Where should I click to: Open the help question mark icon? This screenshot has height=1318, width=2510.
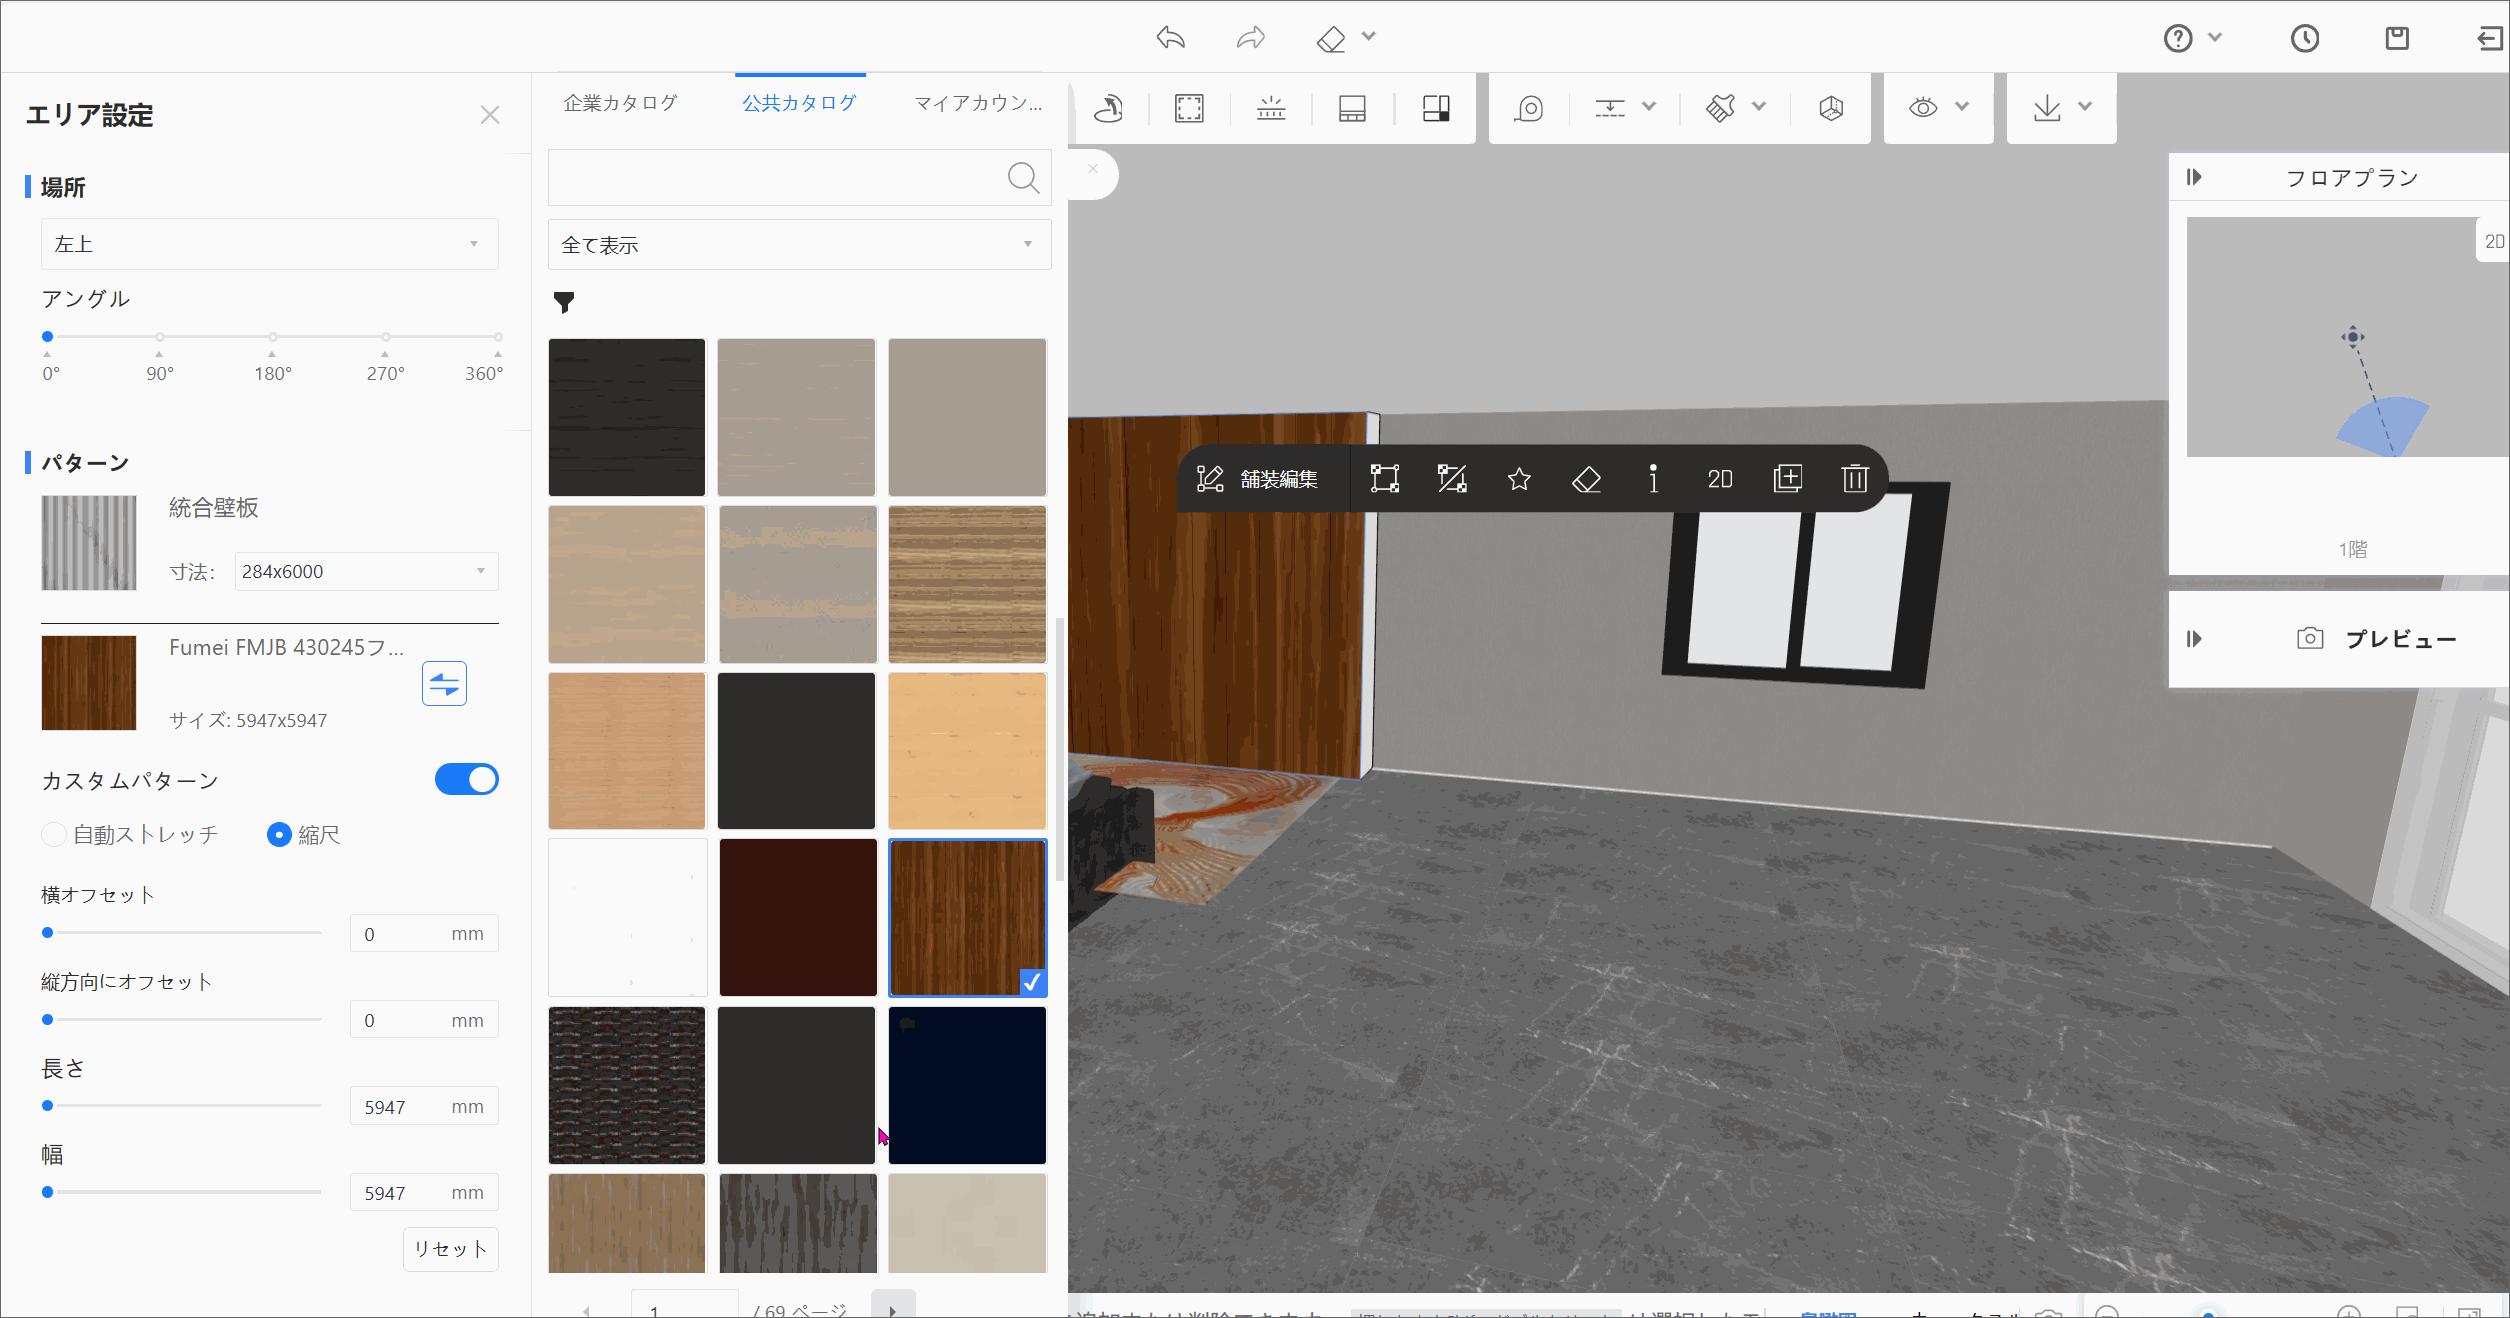click(2178, 38)
